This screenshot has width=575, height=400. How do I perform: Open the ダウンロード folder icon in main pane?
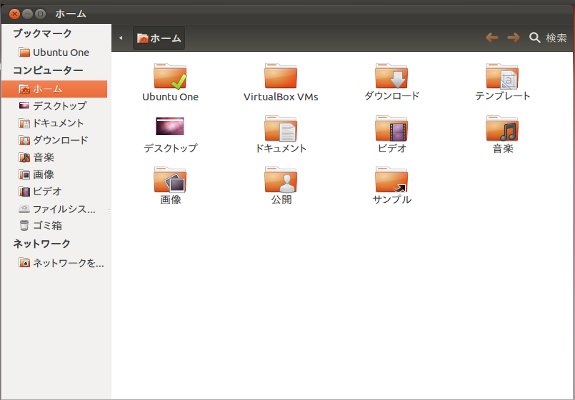[x=391, y=77]
